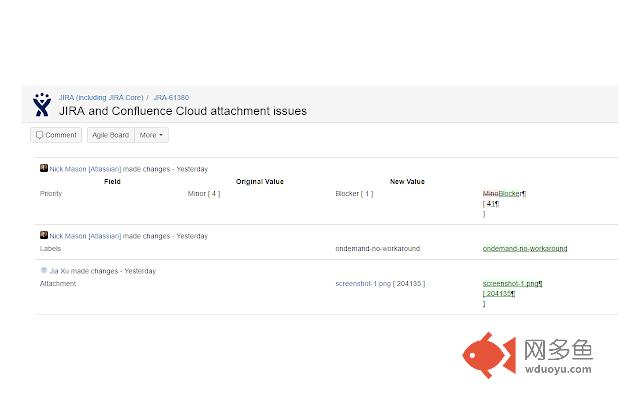640x400 pixels.
Task: Click Jia Xu's avatar icon
Action: point(44,270)
